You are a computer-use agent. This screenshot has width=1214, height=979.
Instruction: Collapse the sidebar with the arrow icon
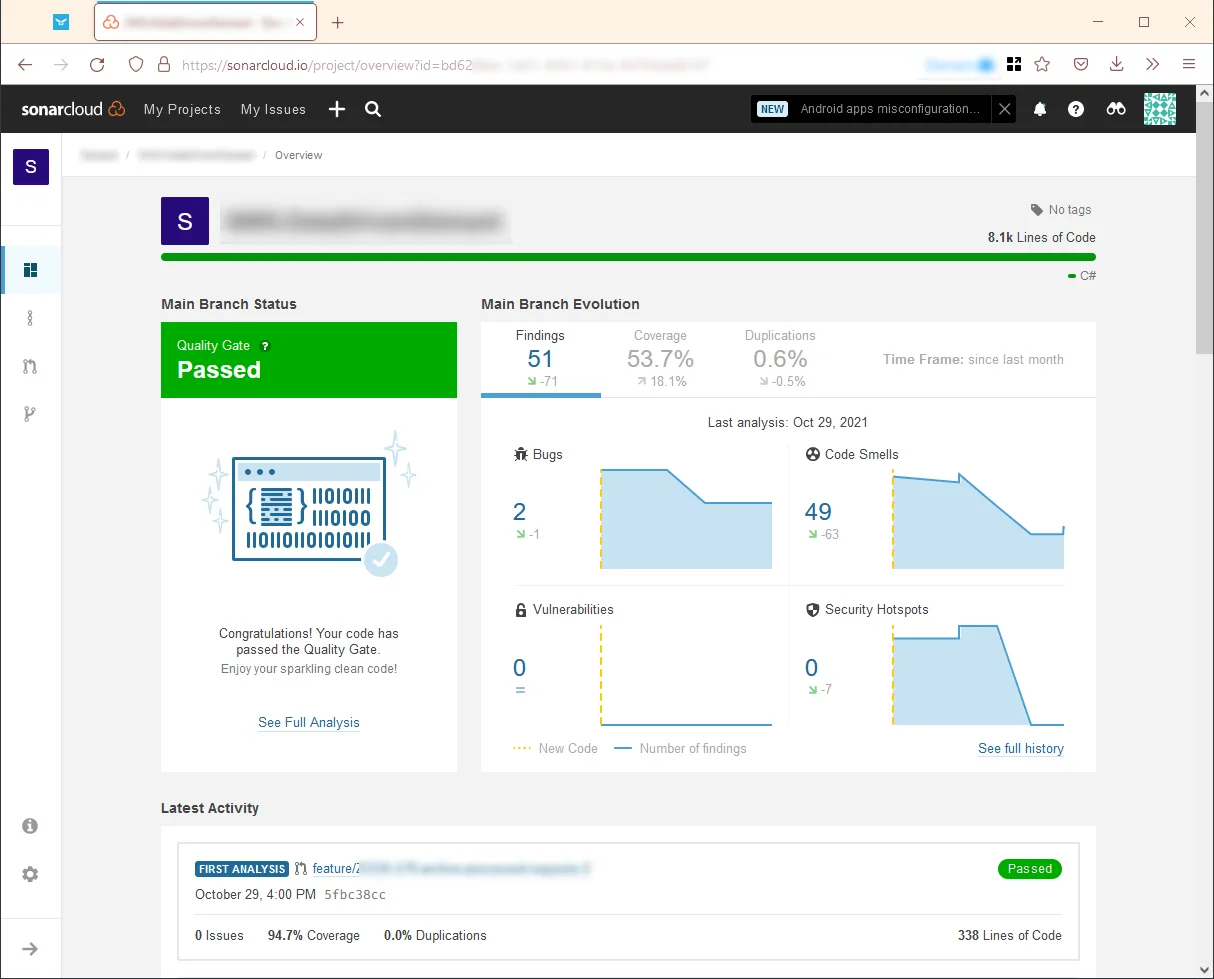click(30, 948)
